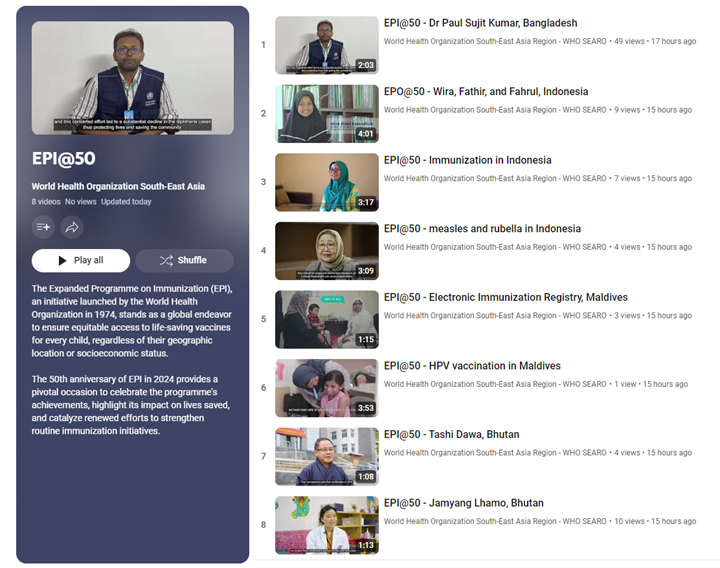
Task: Click the Immunization in Indonesia video title
Action: click(467, 160)
